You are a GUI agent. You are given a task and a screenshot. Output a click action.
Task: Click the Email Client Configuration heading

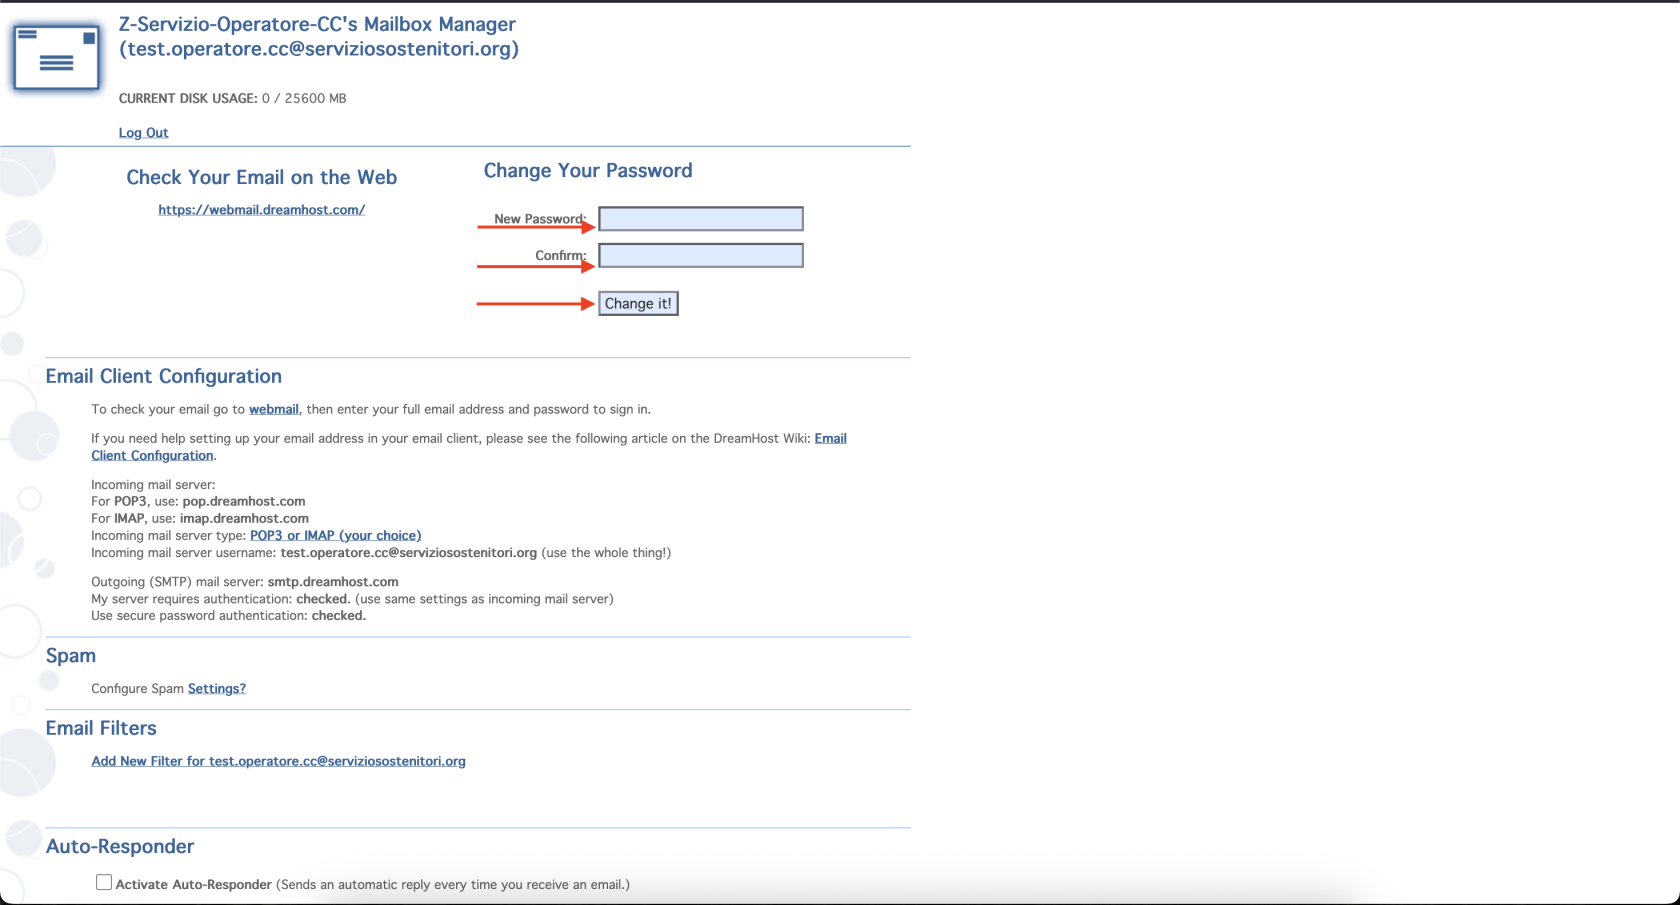(164, 377)
